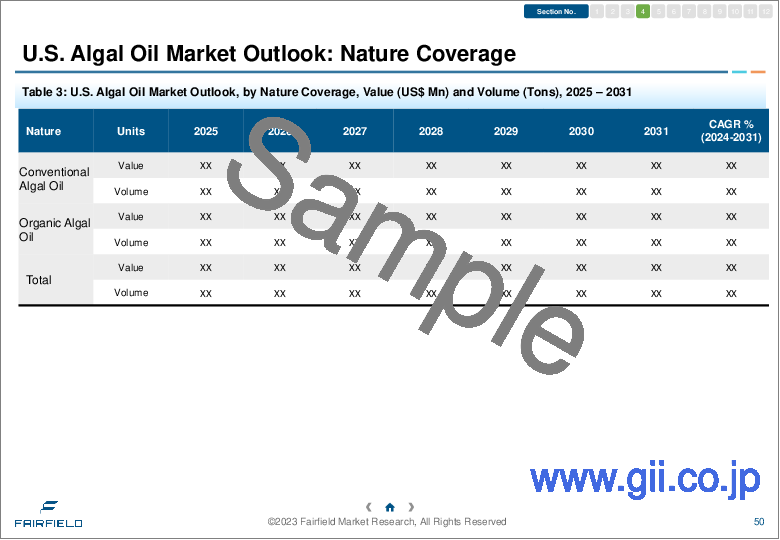Jump to section 2

click(x=612, y=12)
